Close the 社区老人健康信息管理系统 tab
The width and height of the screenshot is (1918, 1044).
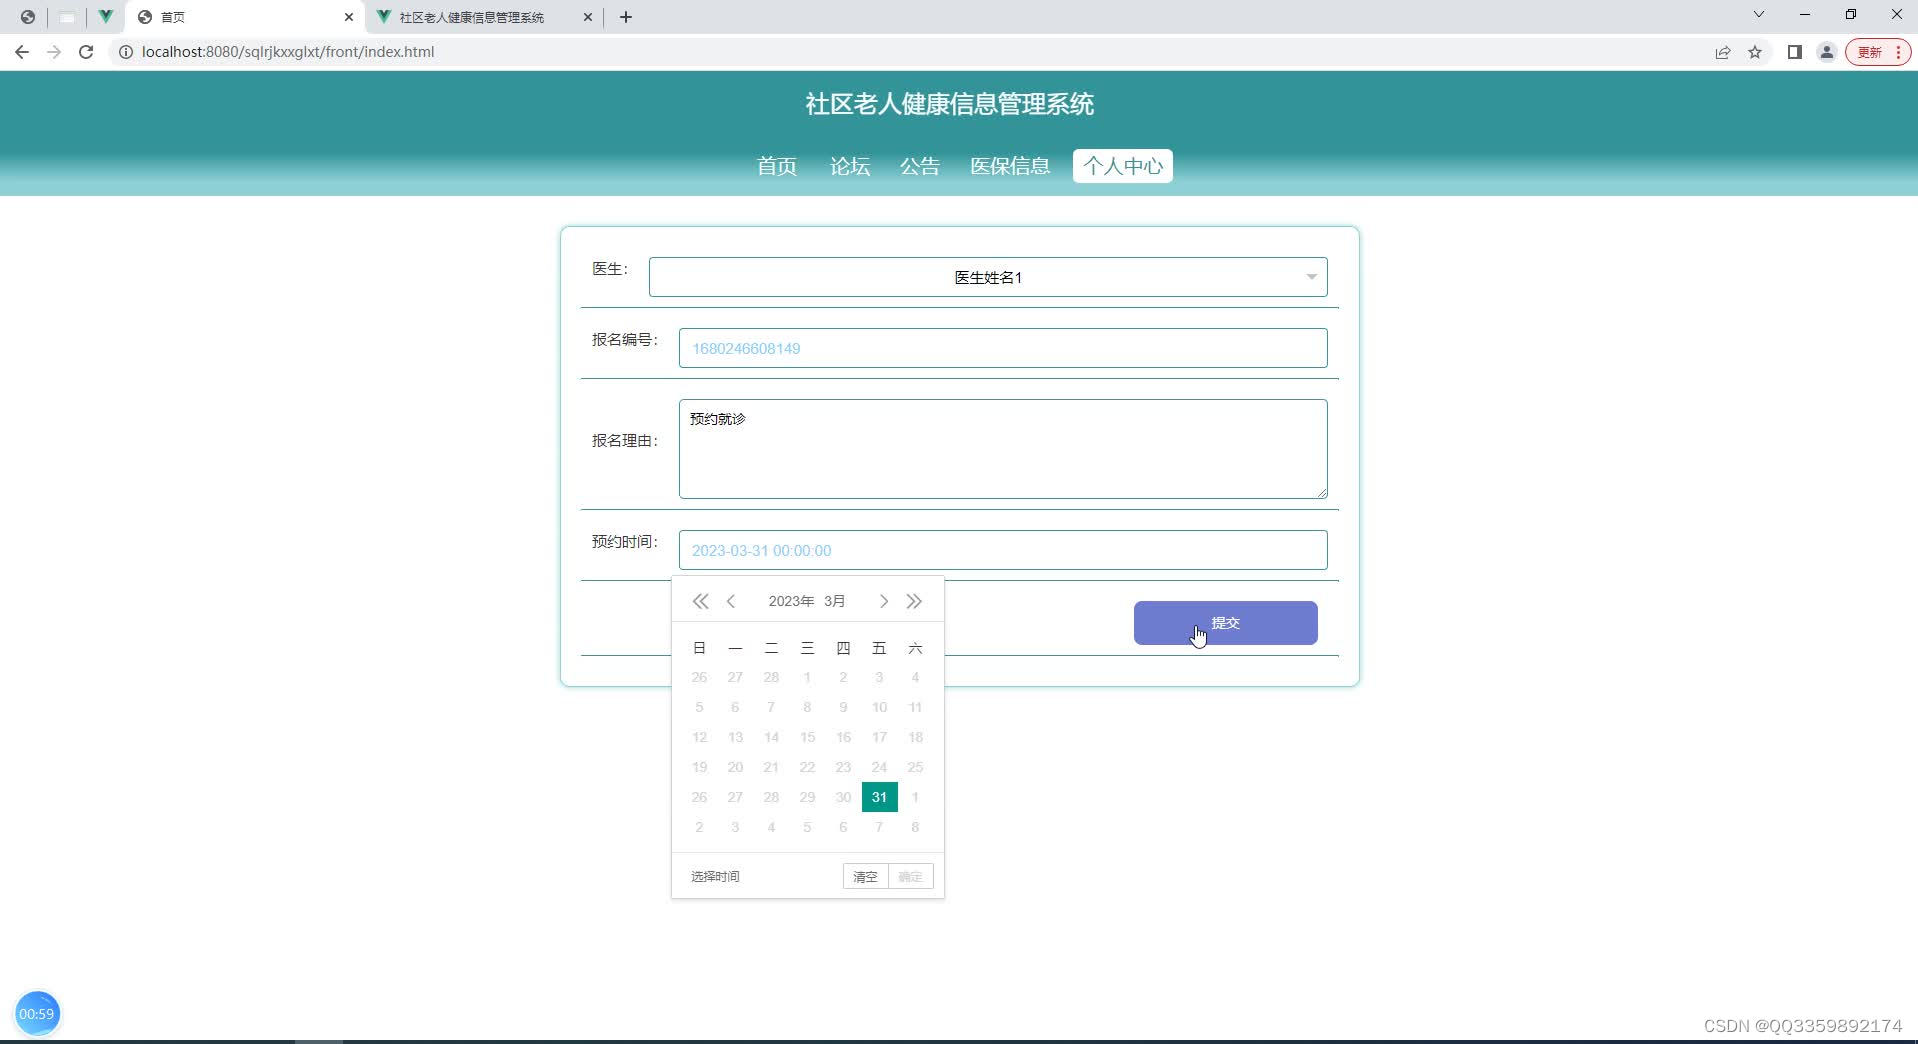pos(588,17)
